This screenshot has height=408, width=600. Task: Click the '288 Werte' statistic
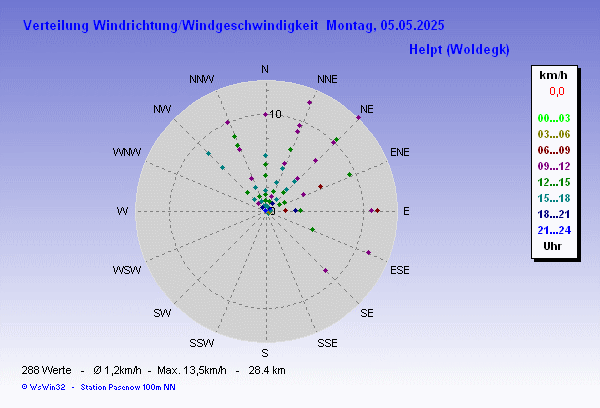46,370
